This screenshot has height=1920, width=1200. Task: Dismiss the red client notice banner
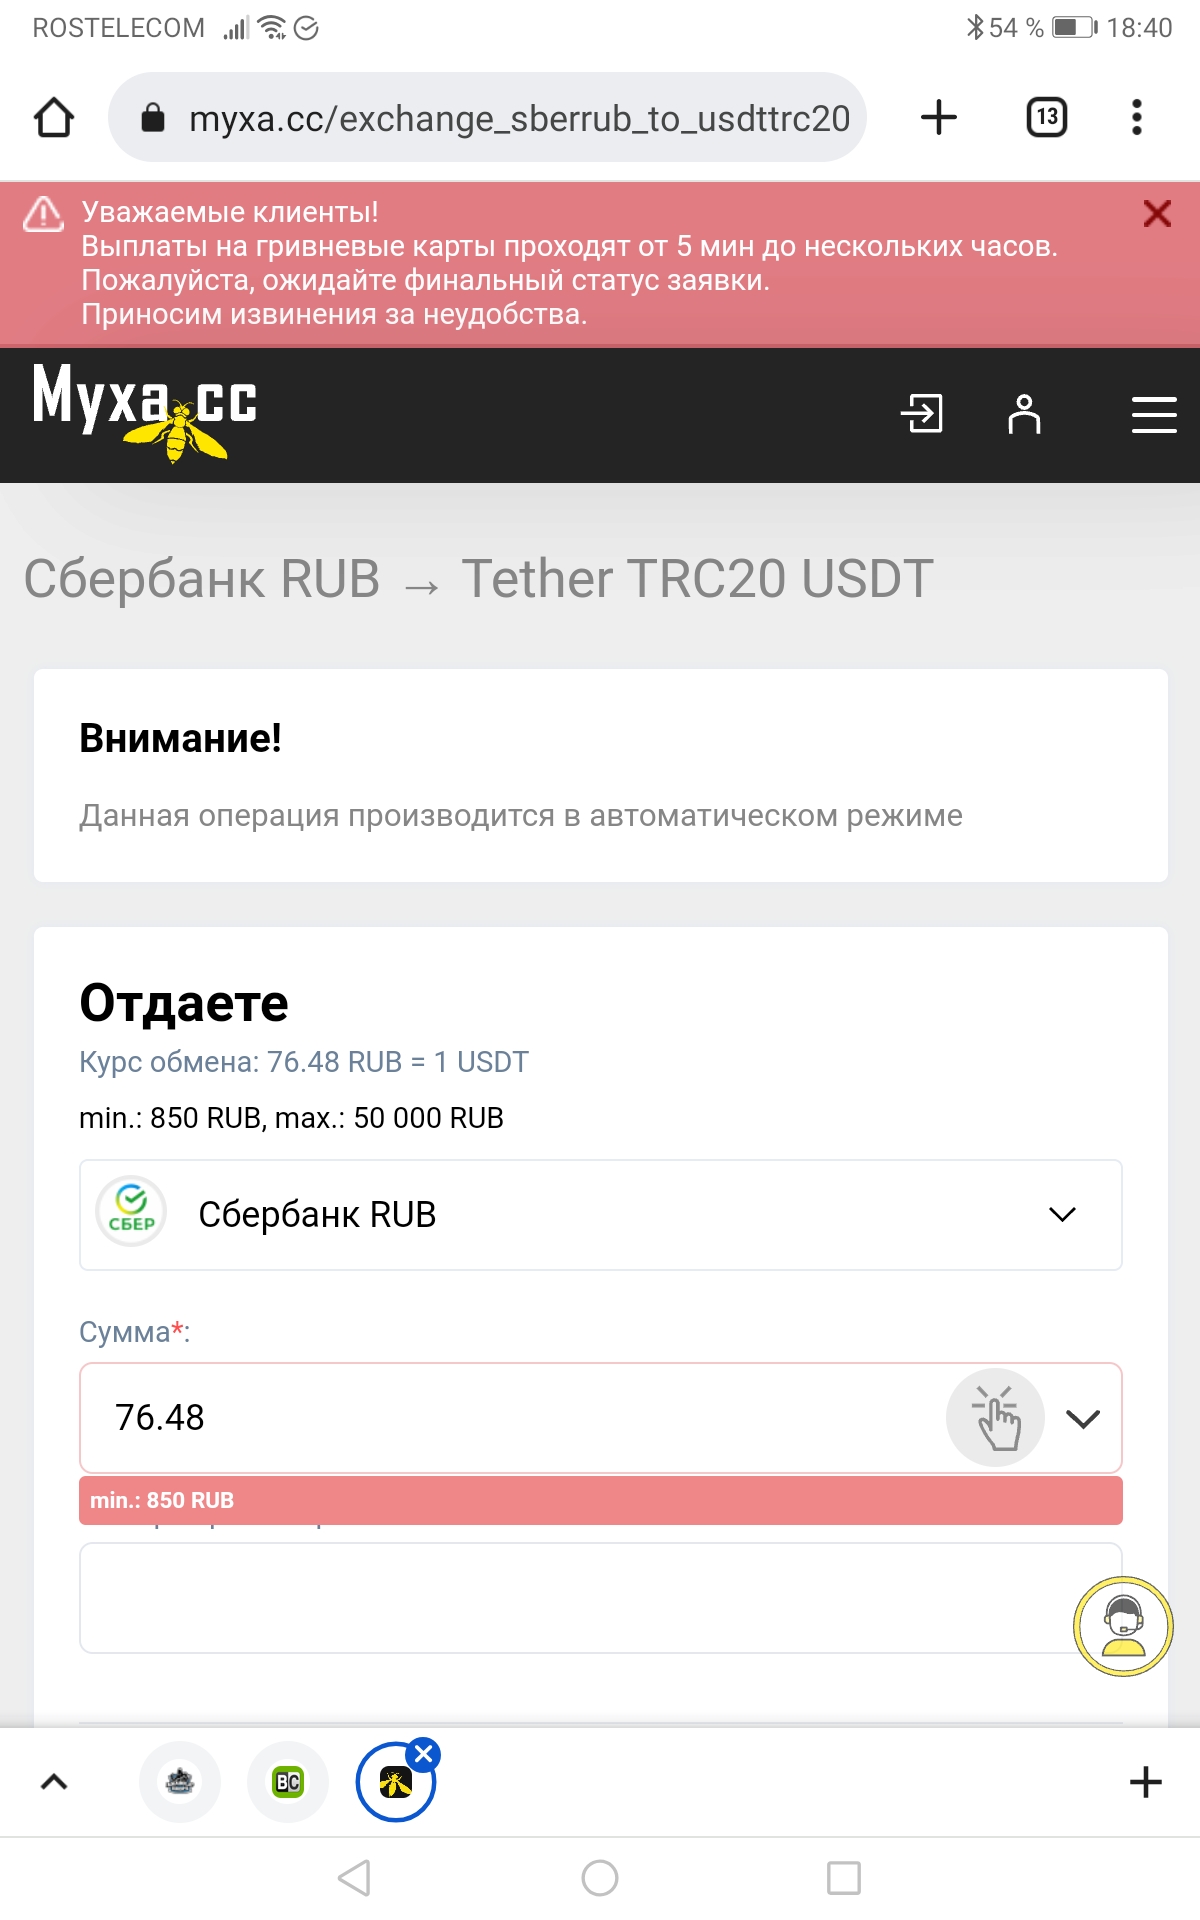[x=1157, y=213]
